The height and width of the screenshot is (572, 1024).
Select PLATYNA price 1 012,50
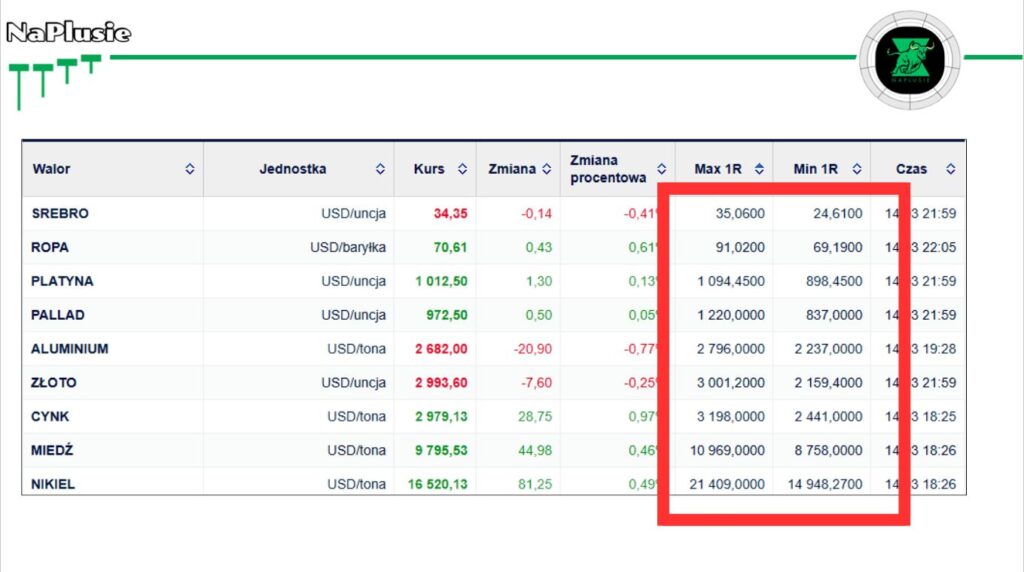441,281
